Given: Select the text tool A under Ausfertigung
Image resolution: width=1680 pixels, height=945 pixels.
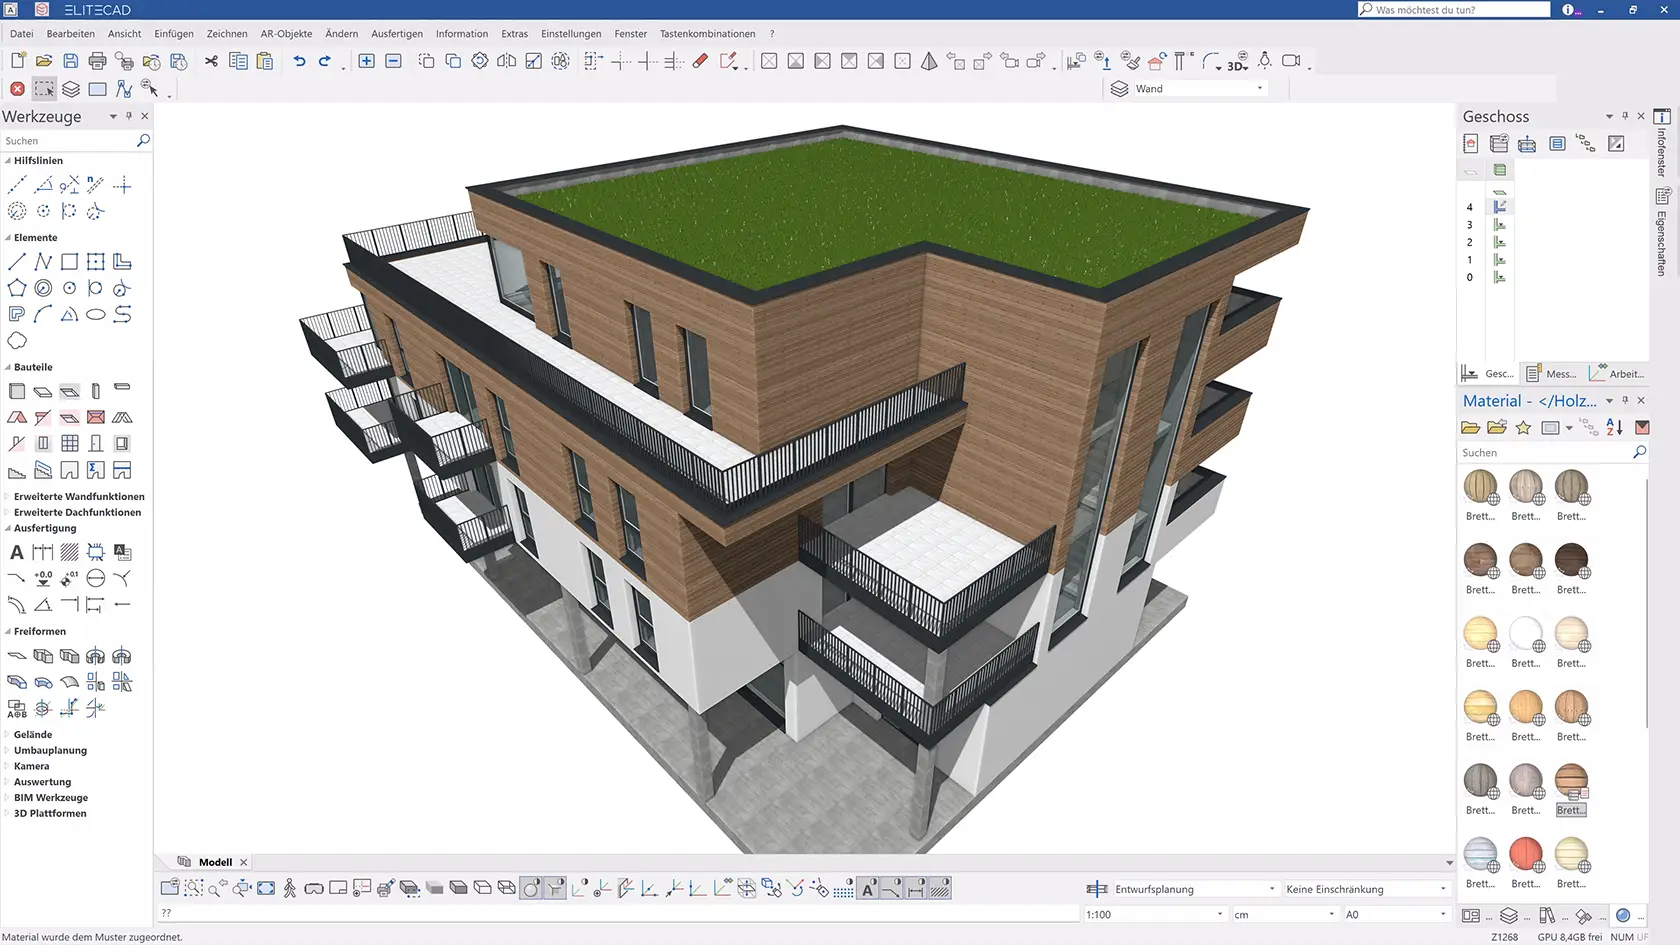Looking at the screenshot, I should 17,552.
